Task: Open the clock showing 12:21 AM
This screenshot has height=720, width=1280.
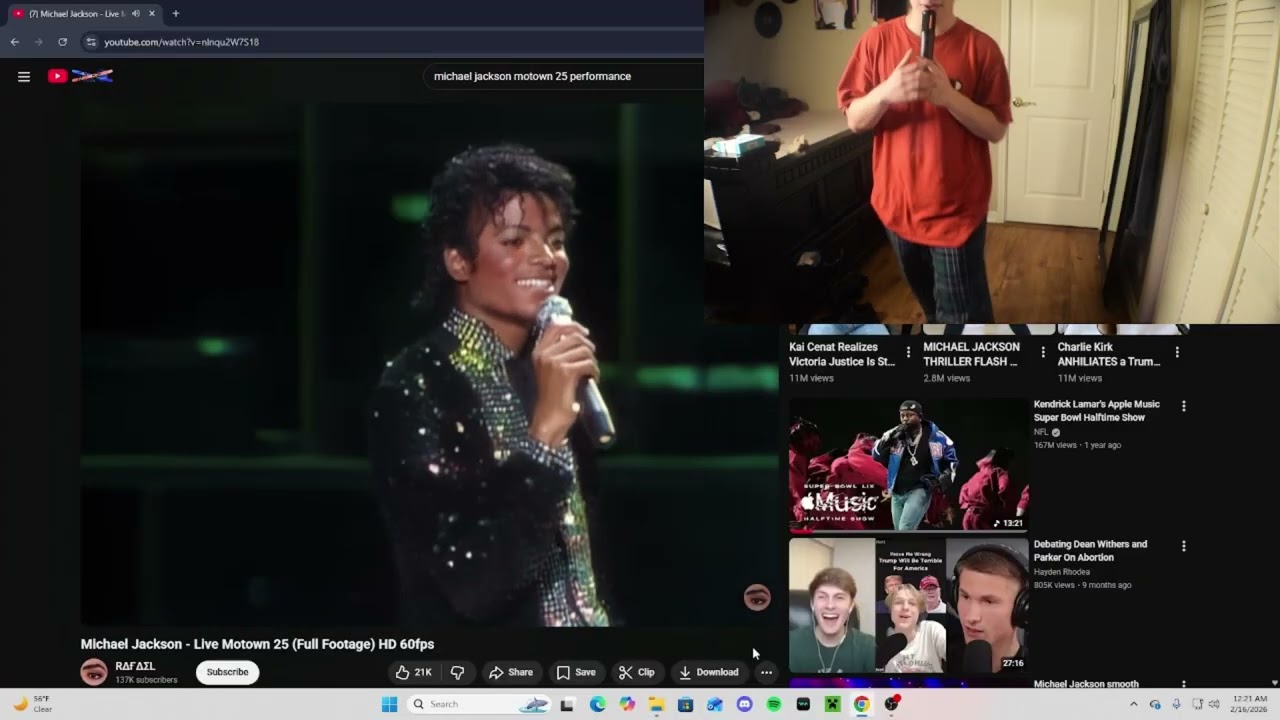Action: point(1250,704)
